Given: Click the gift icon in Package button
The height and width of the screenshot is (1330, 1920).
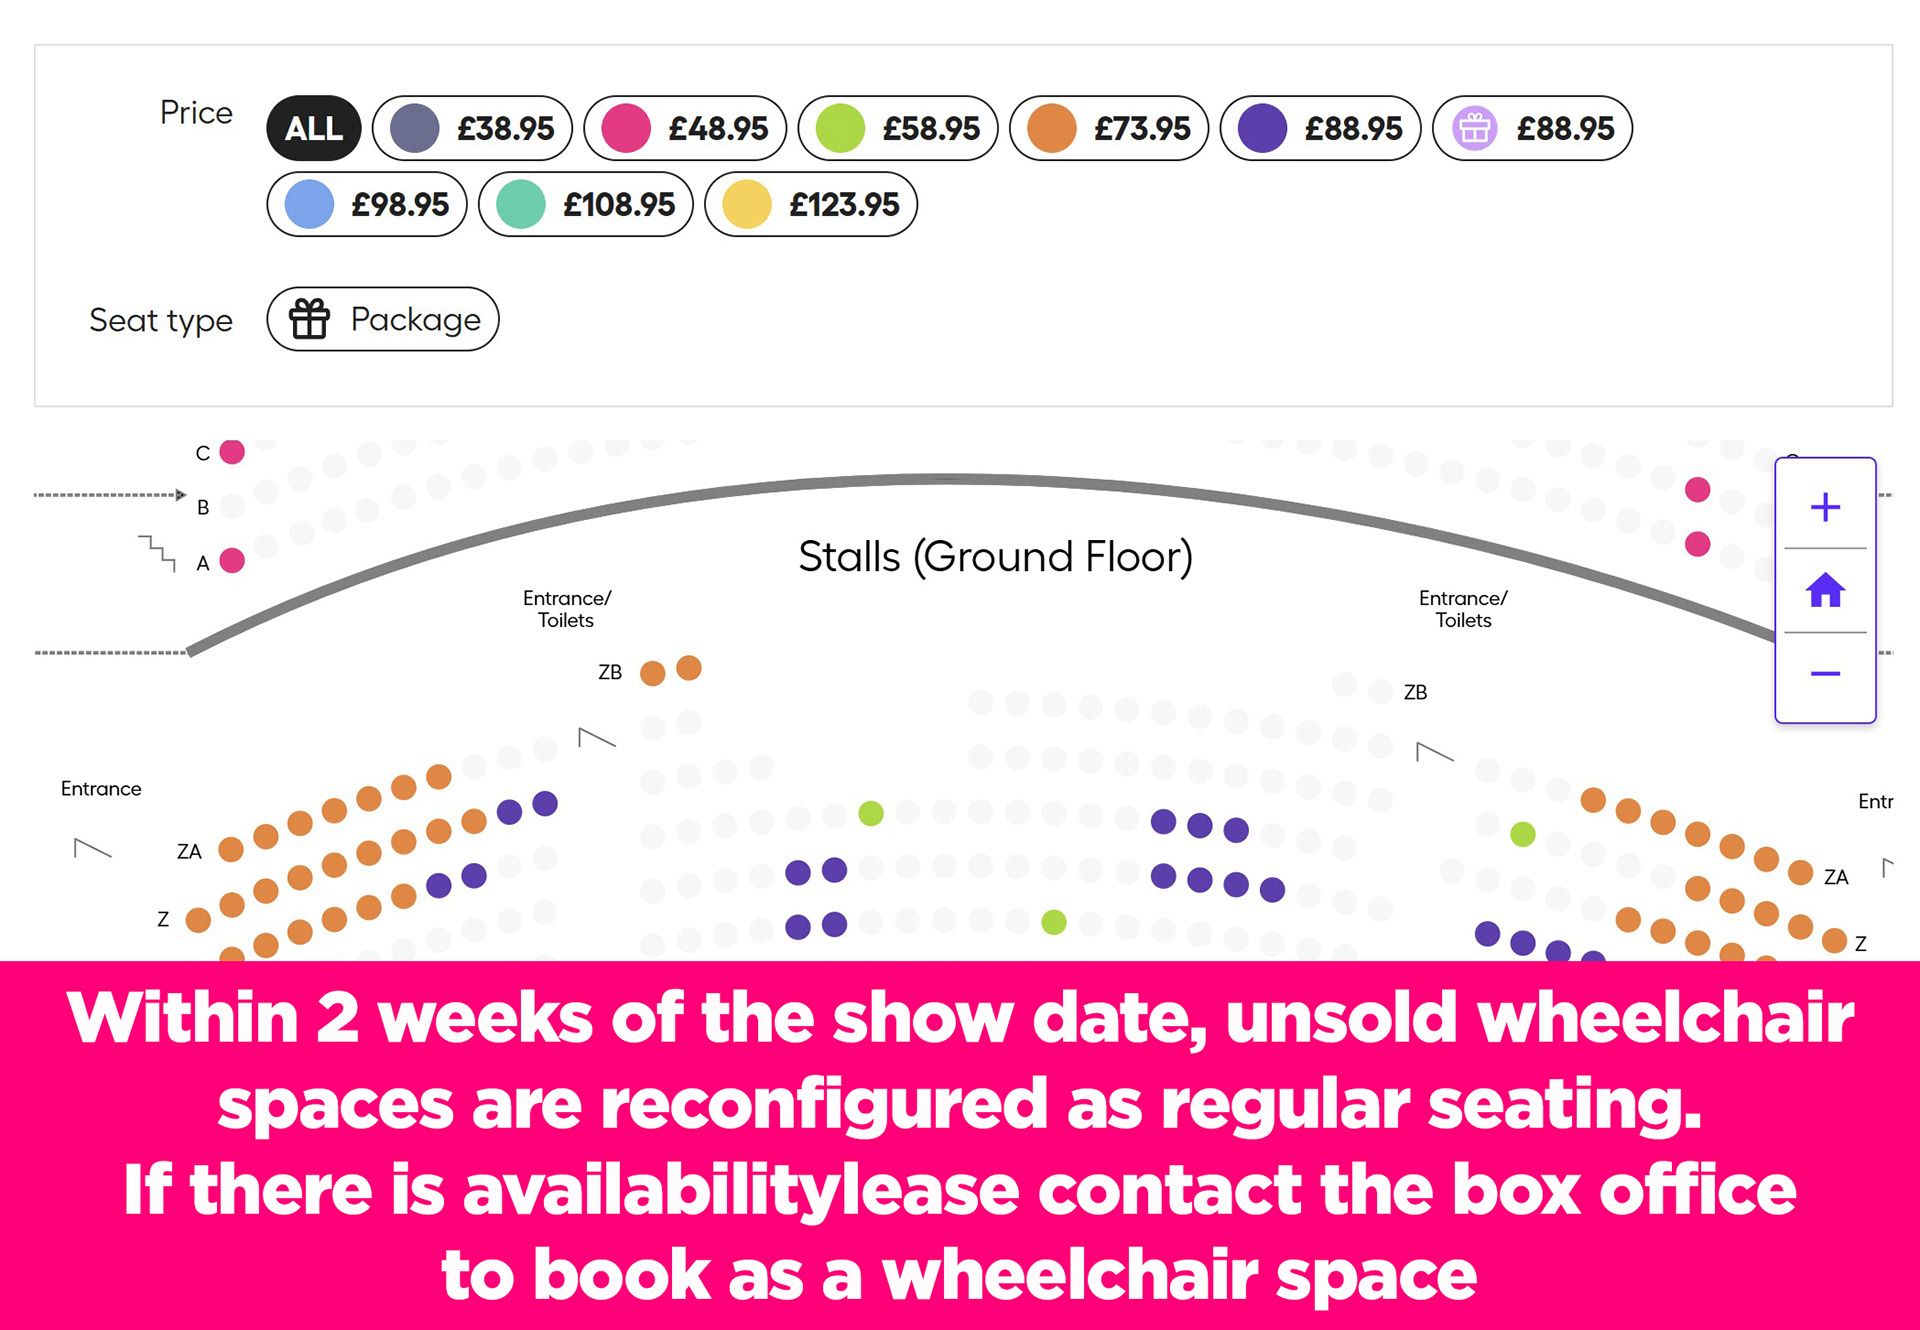Looking at the screenshot, I should [309, 320].
